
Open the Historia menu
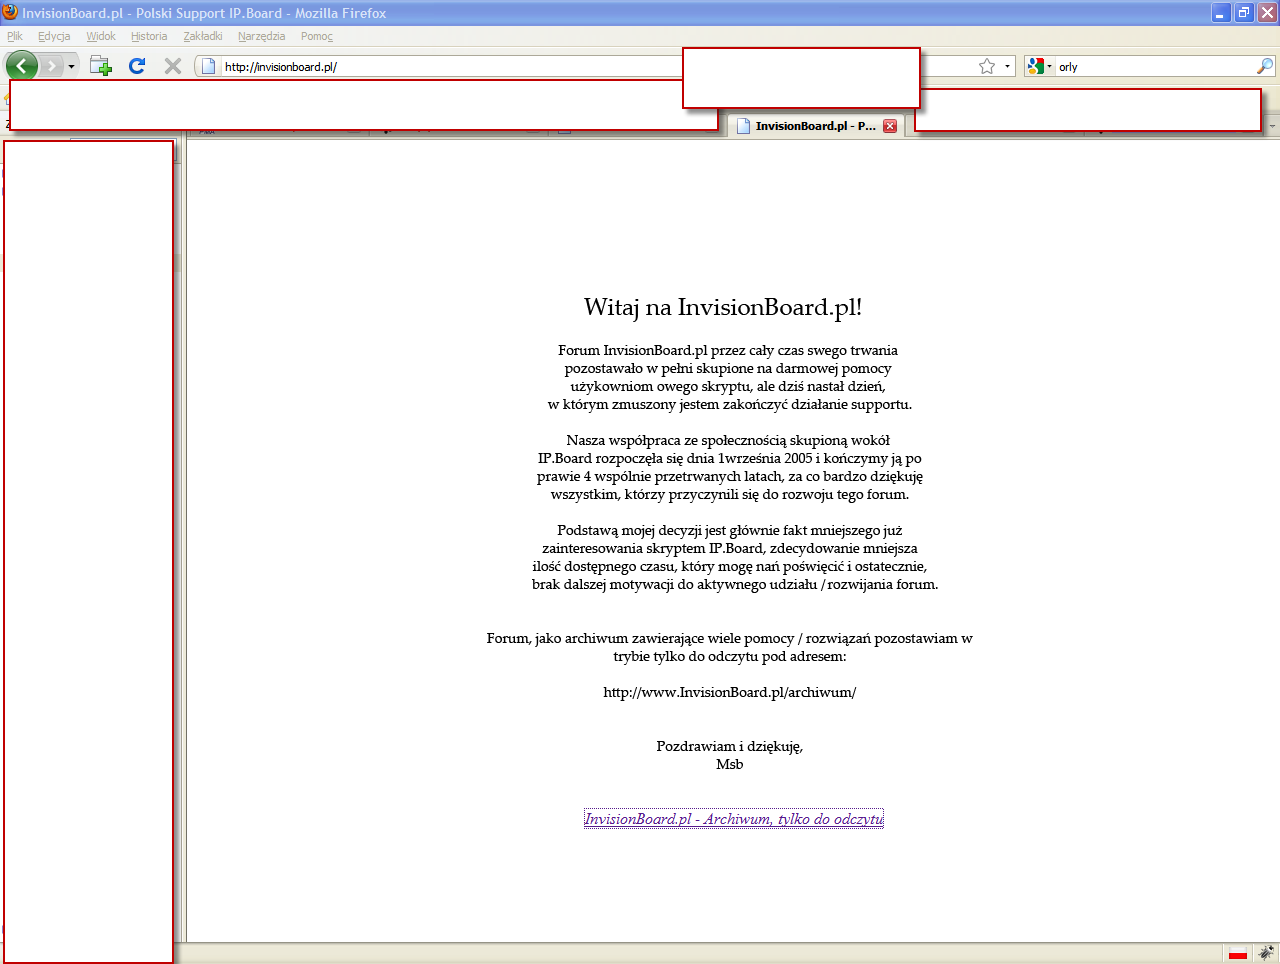[x=149, y=36]
